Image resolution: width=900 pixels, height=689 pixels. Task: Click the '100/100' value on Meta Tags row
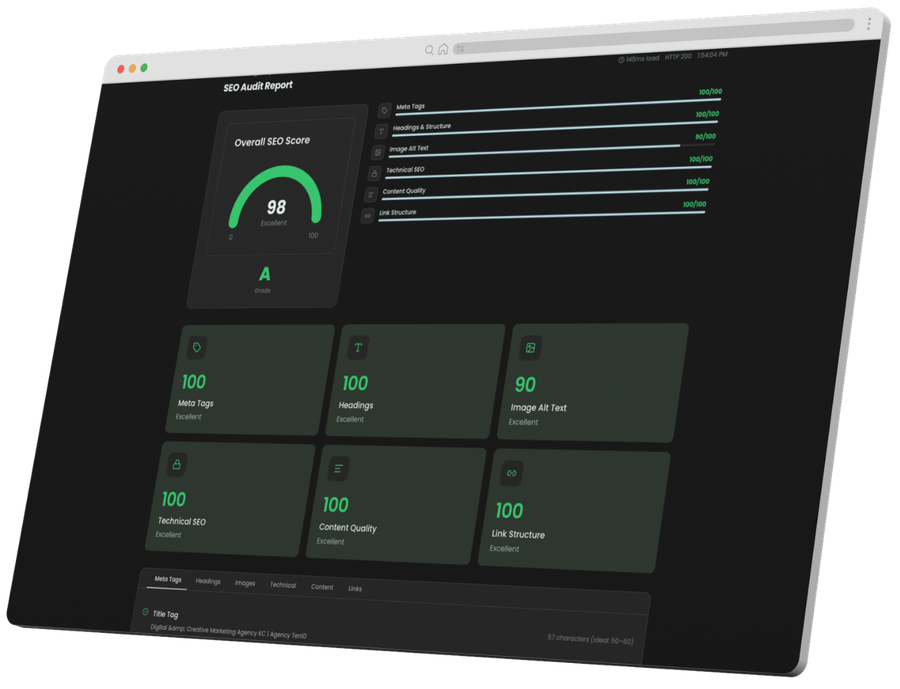pyautogui.click(x=711, y=92)
